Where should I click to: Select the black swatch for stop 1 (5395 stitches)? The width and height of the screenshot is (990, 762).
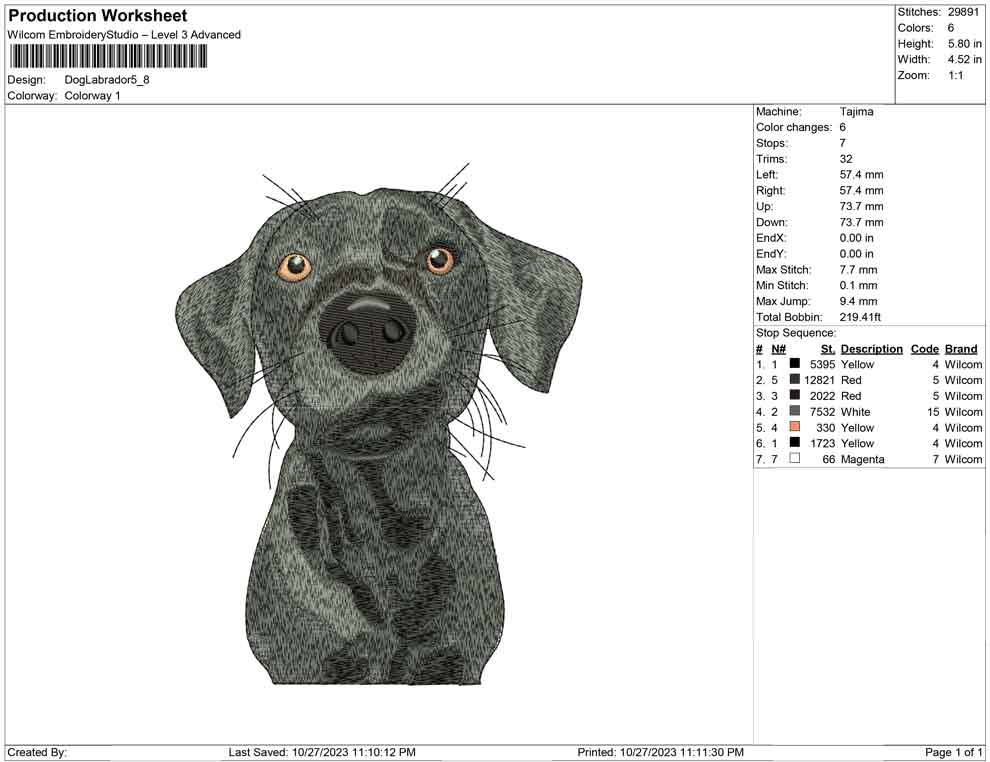[794, 364]
